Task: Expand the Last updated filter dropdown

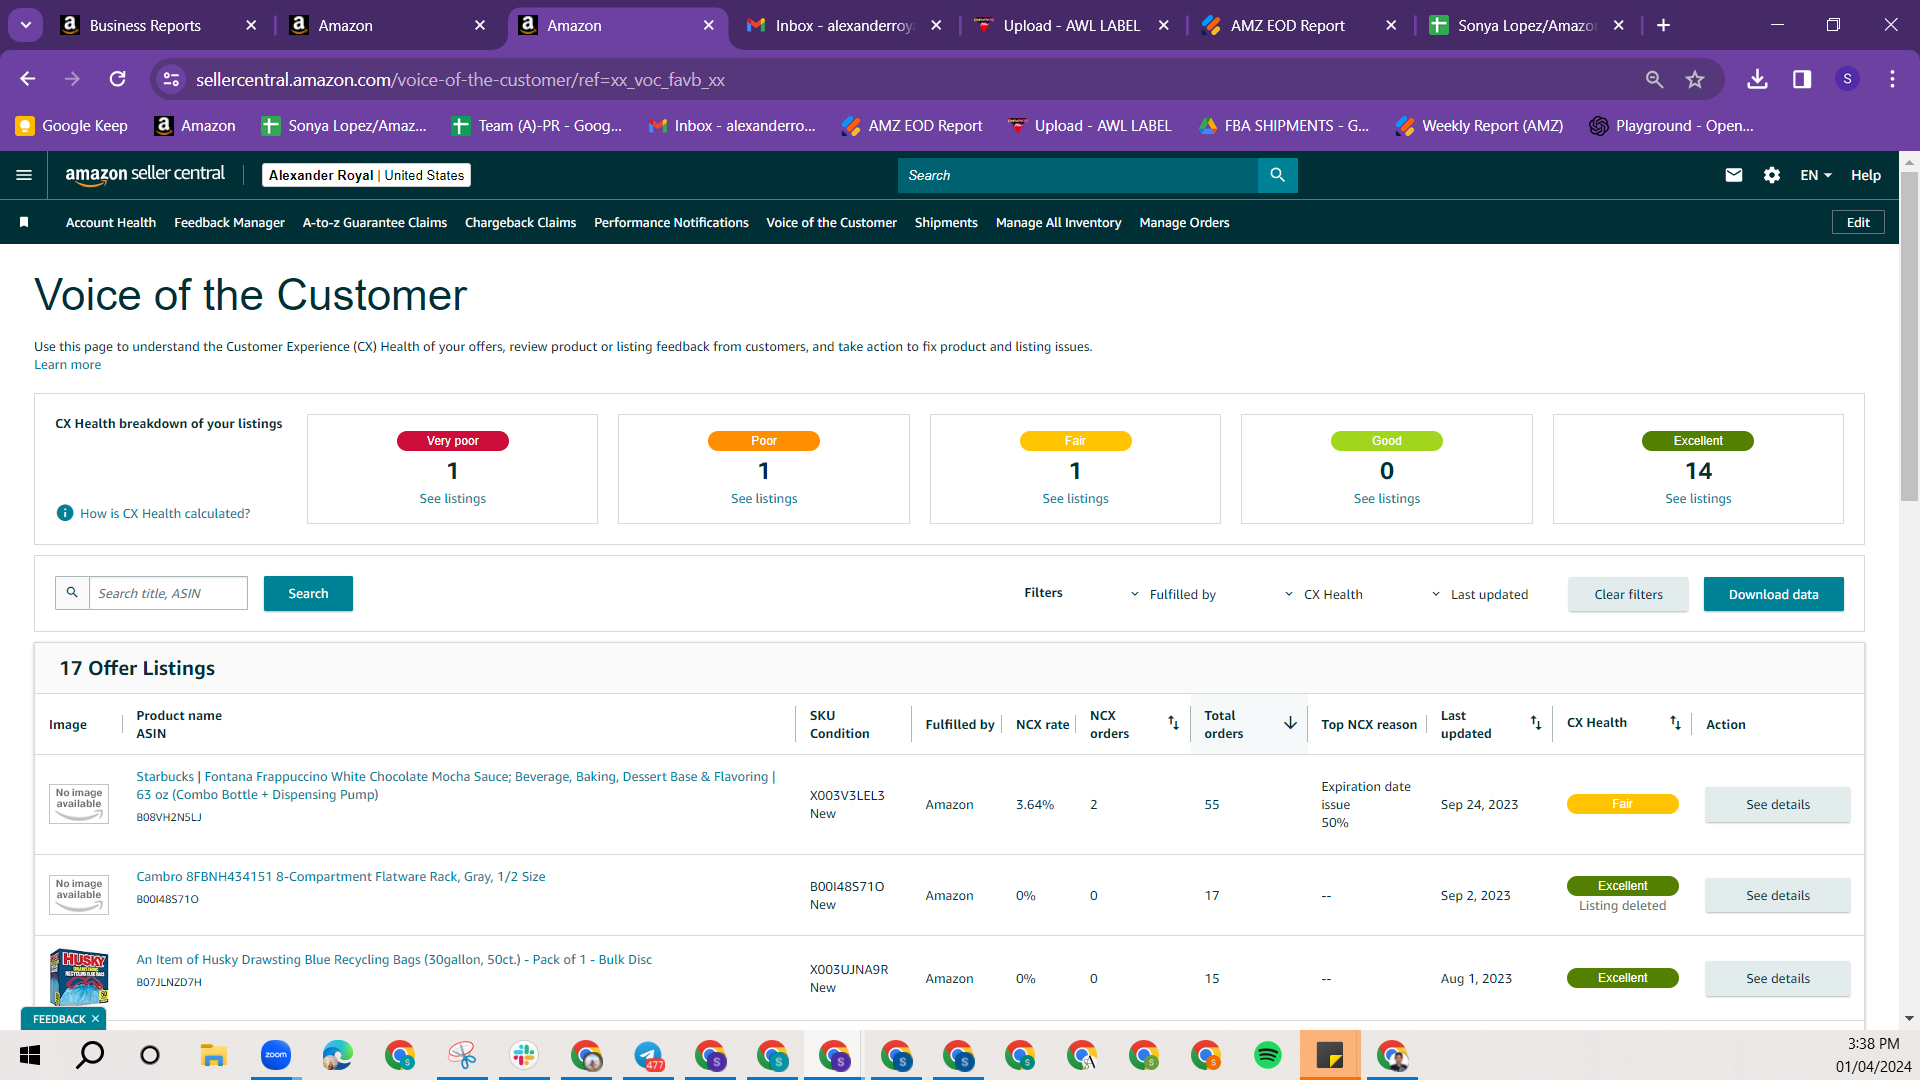Action: pos(1479,594)
